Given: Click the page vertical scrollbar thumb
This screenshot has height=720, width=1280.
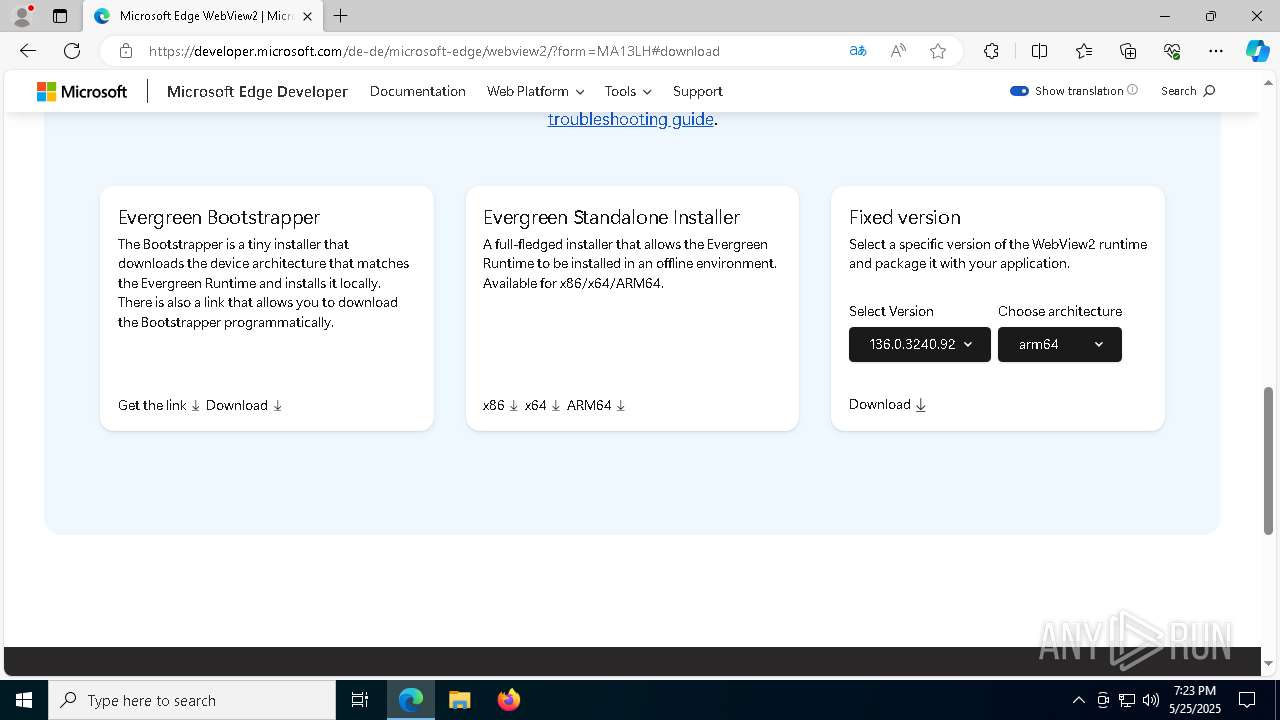Looking at the screenshot, I should [x=1269, y=460].
